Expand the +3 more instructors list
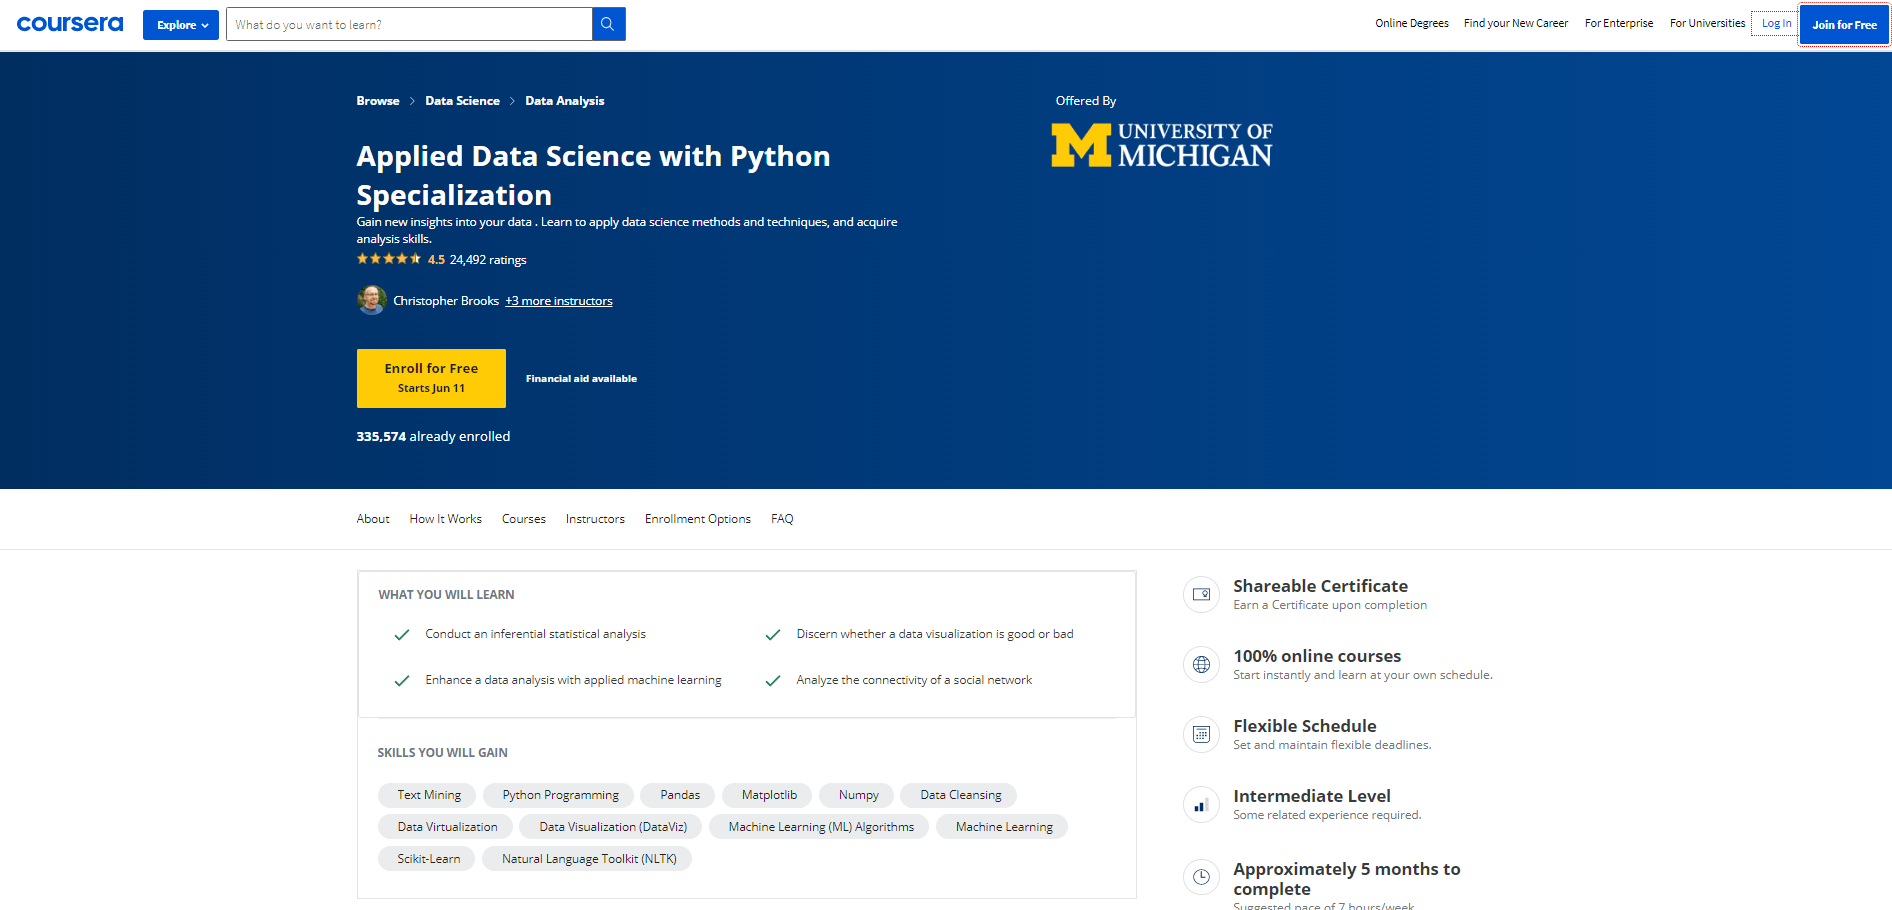The height and width of the screenshot is (910, 1892). (x=558, y=300)
